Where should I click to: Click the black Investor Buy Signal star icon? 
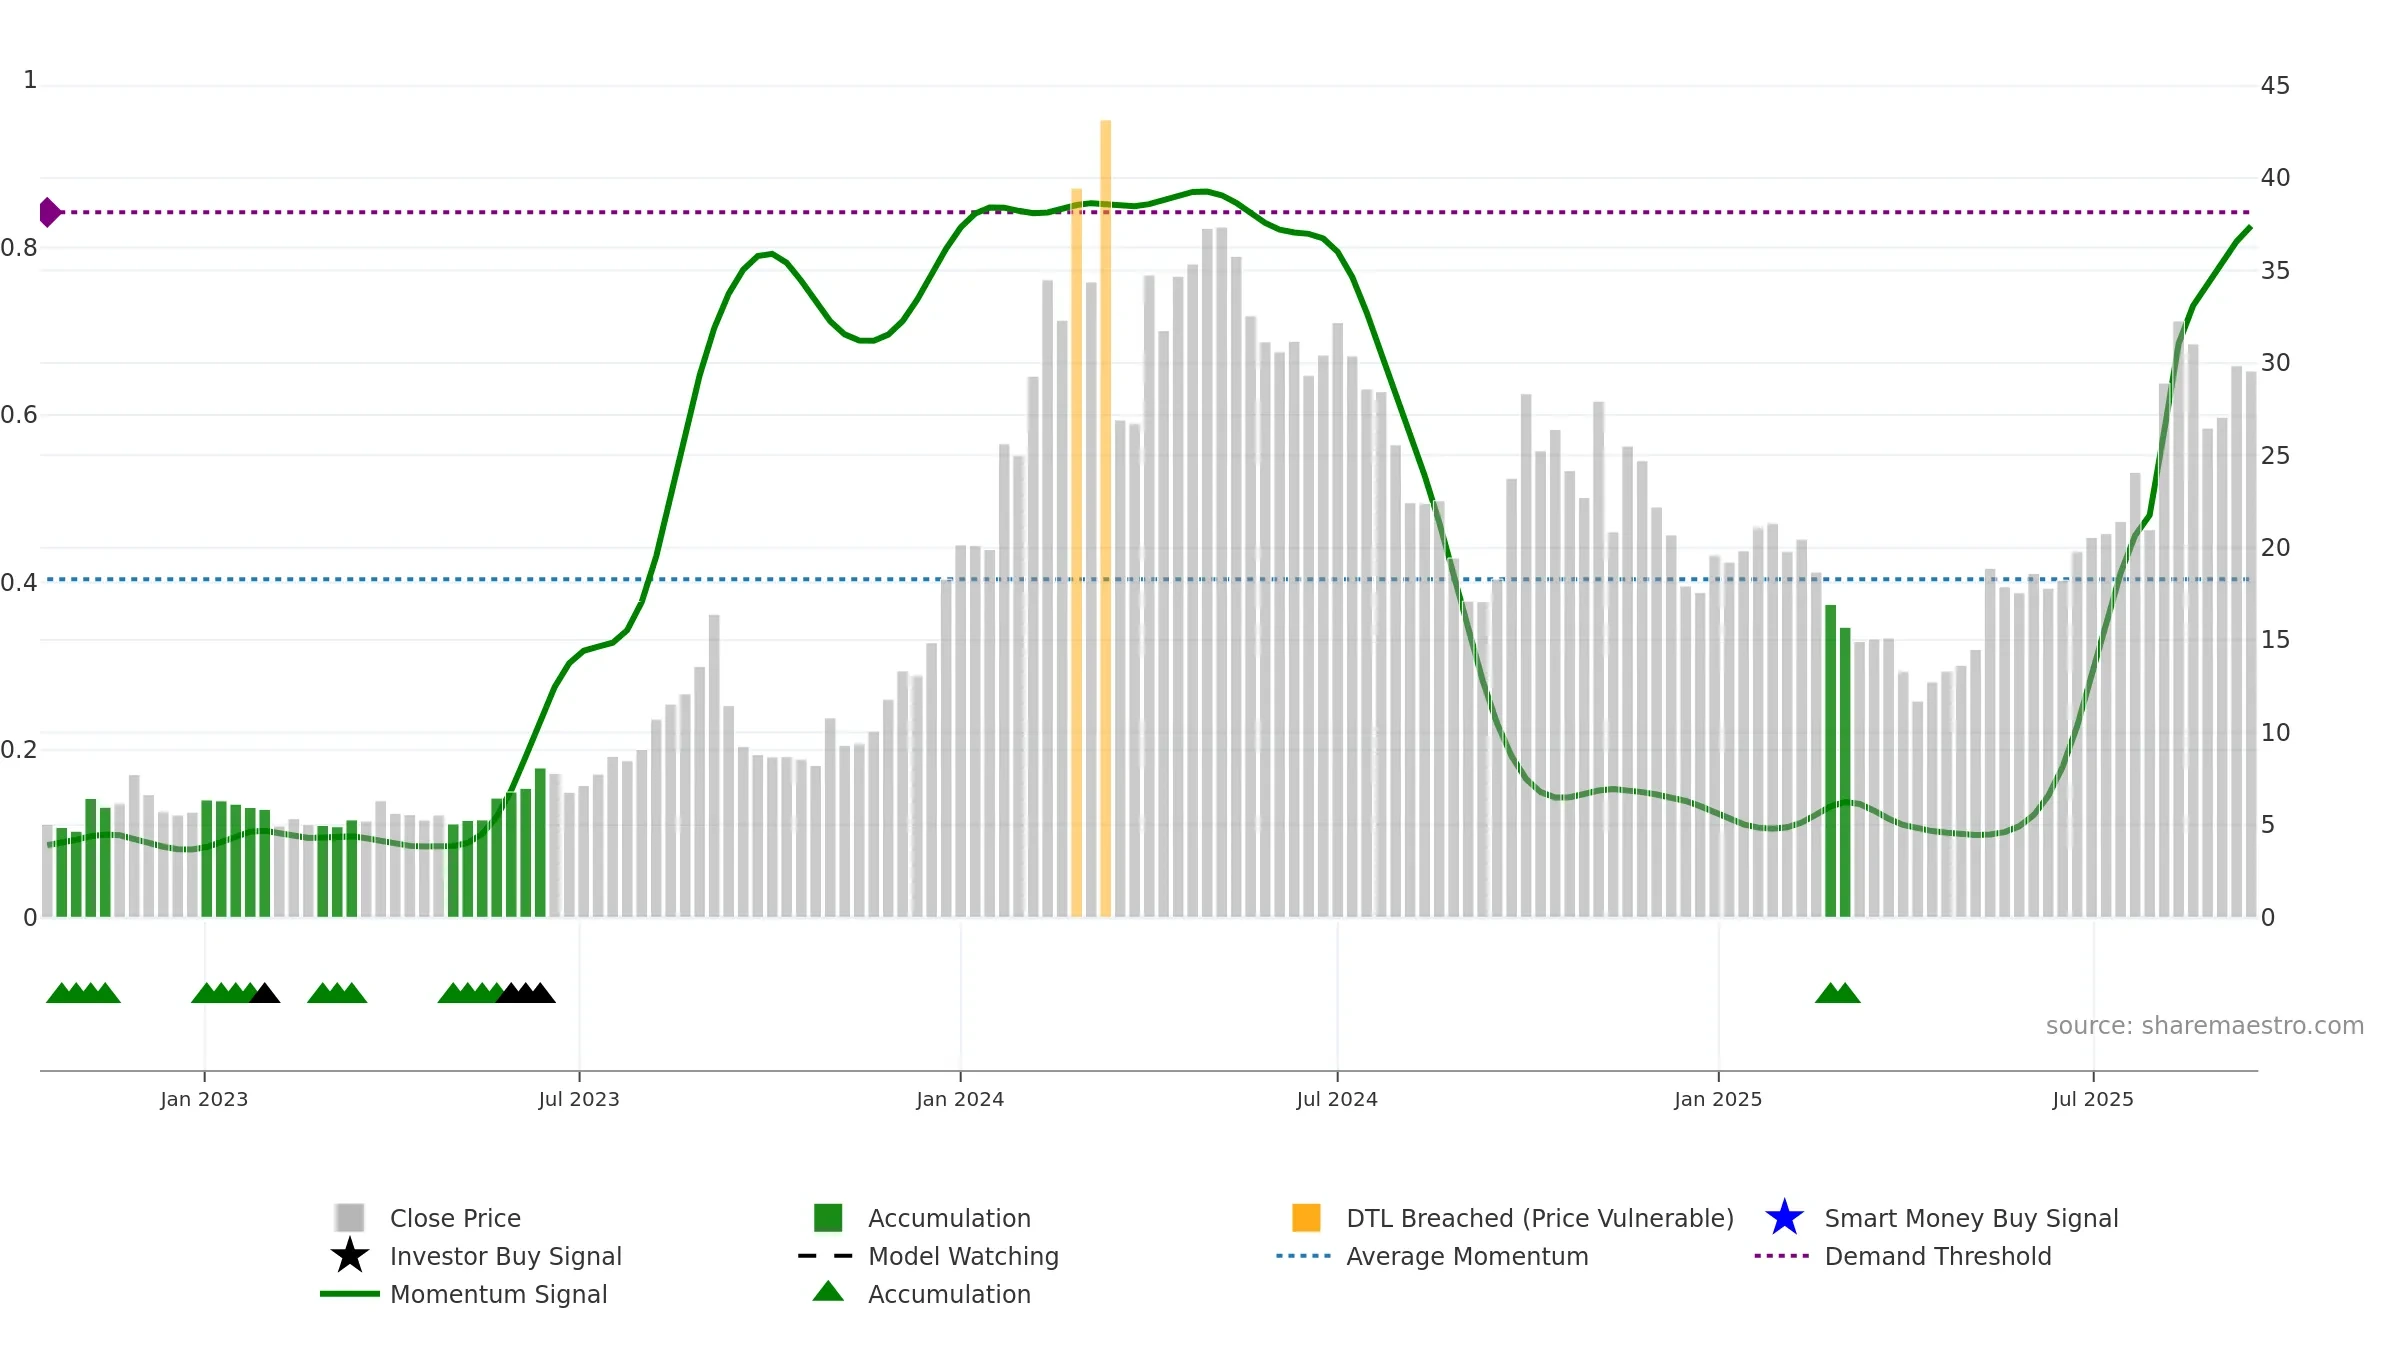pyautogui.click(x=350, y=1256)
